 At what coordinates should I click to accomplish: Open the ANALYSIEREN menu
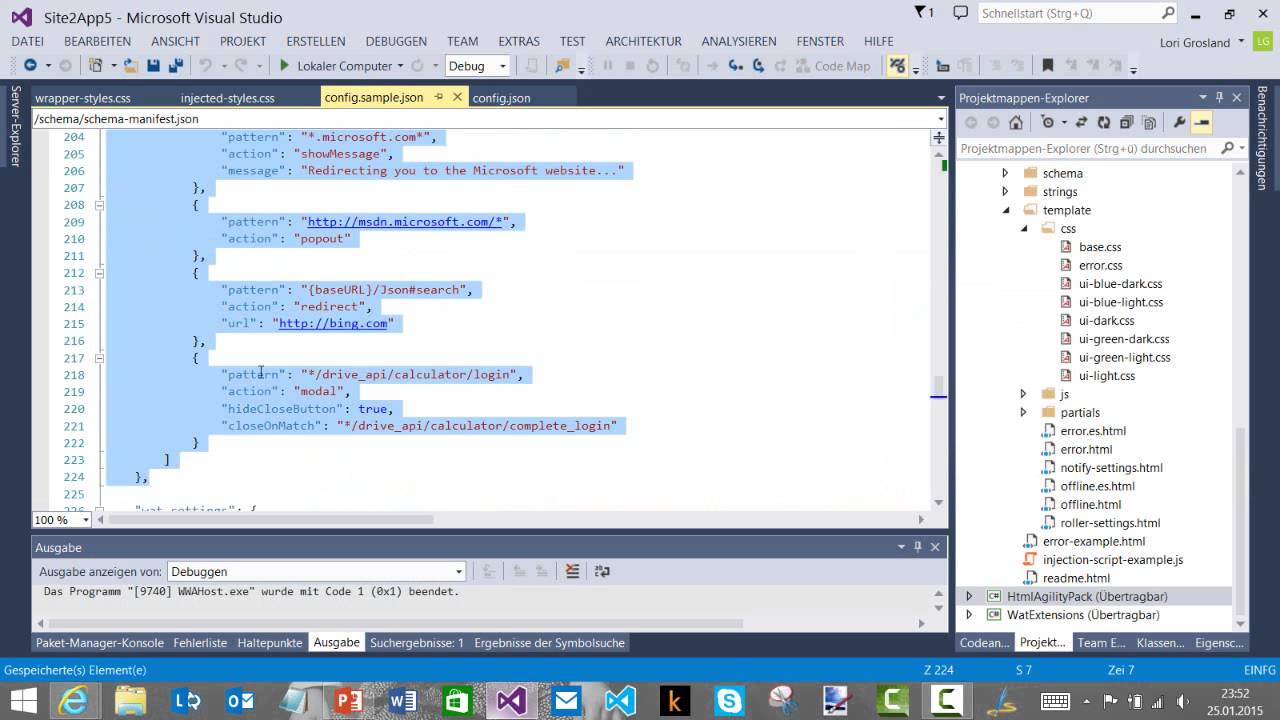pos(739,41)
